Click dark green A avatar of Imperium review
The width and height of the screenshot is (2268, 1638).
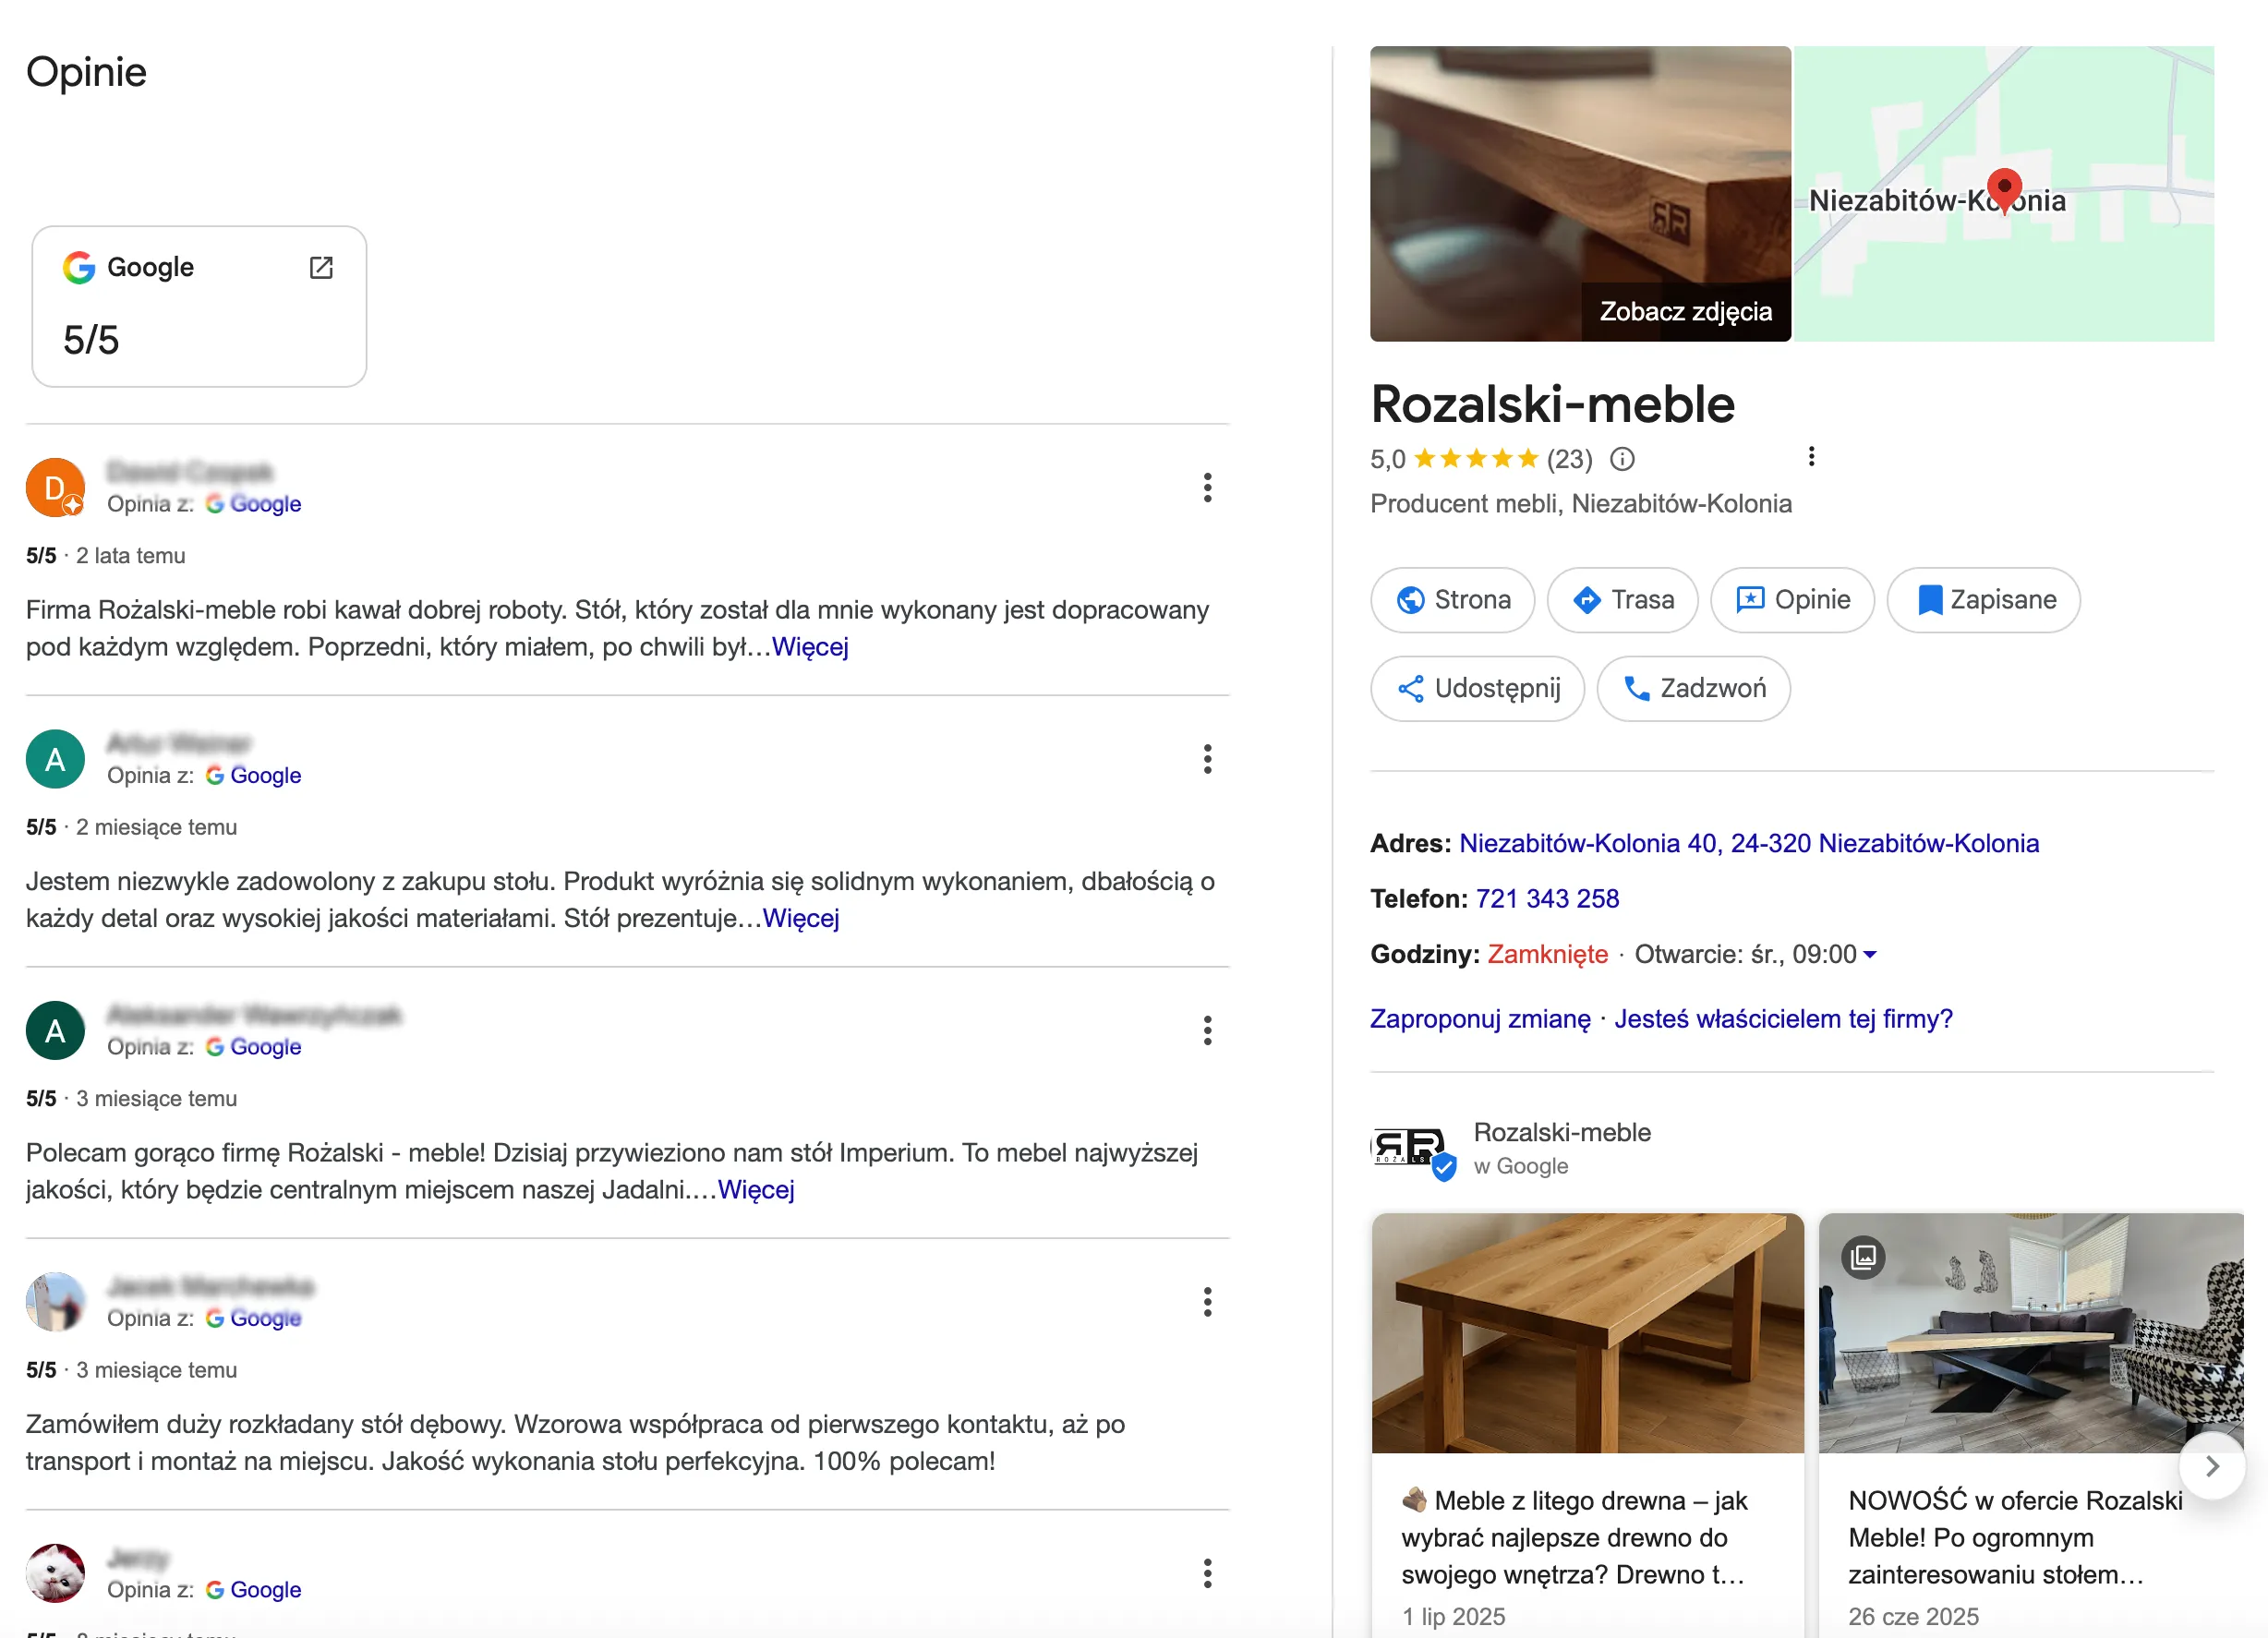(55, 1029)
